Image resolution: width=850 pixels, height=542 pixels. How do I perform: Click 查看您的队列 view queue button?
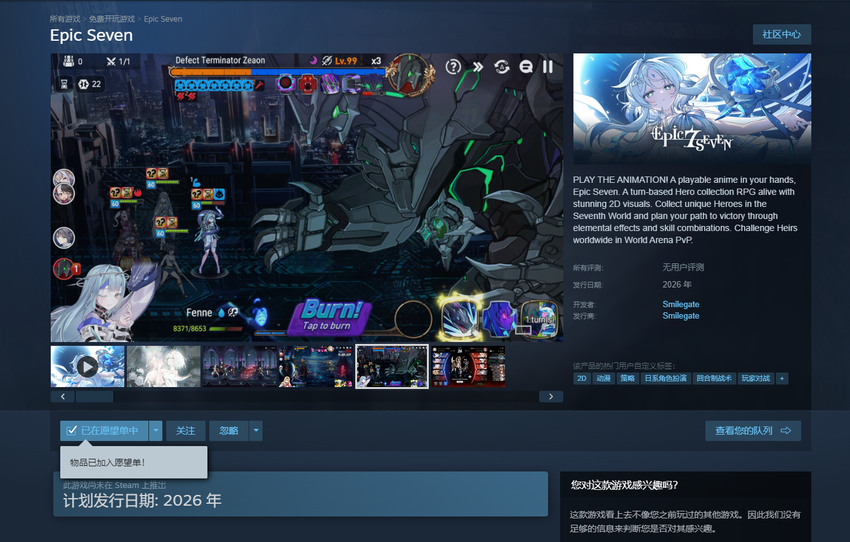(753, 430)
